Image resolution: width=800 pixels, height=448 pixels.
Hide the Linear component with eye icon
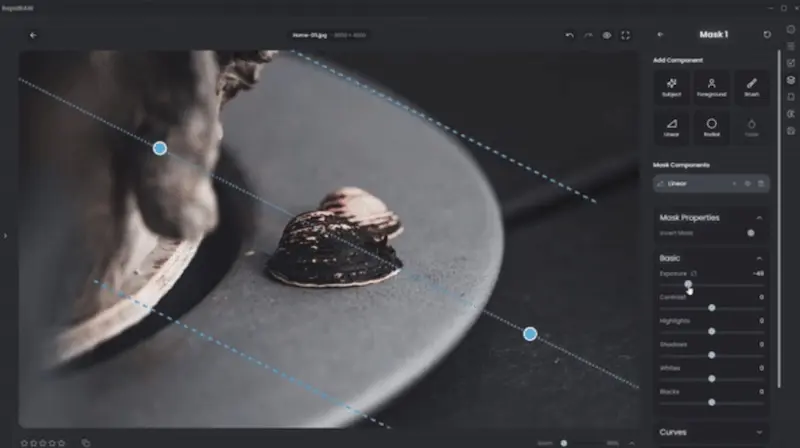point(747,184)
